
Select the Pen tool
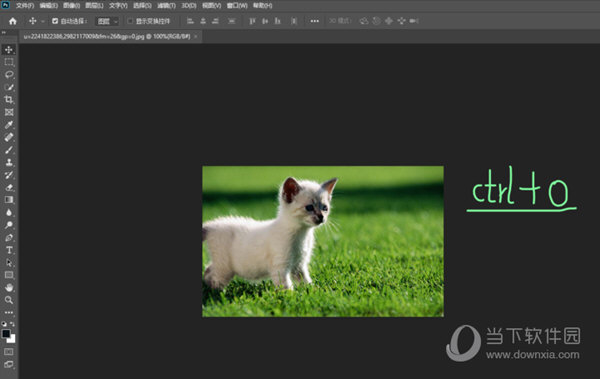click(x=9, y=237)
